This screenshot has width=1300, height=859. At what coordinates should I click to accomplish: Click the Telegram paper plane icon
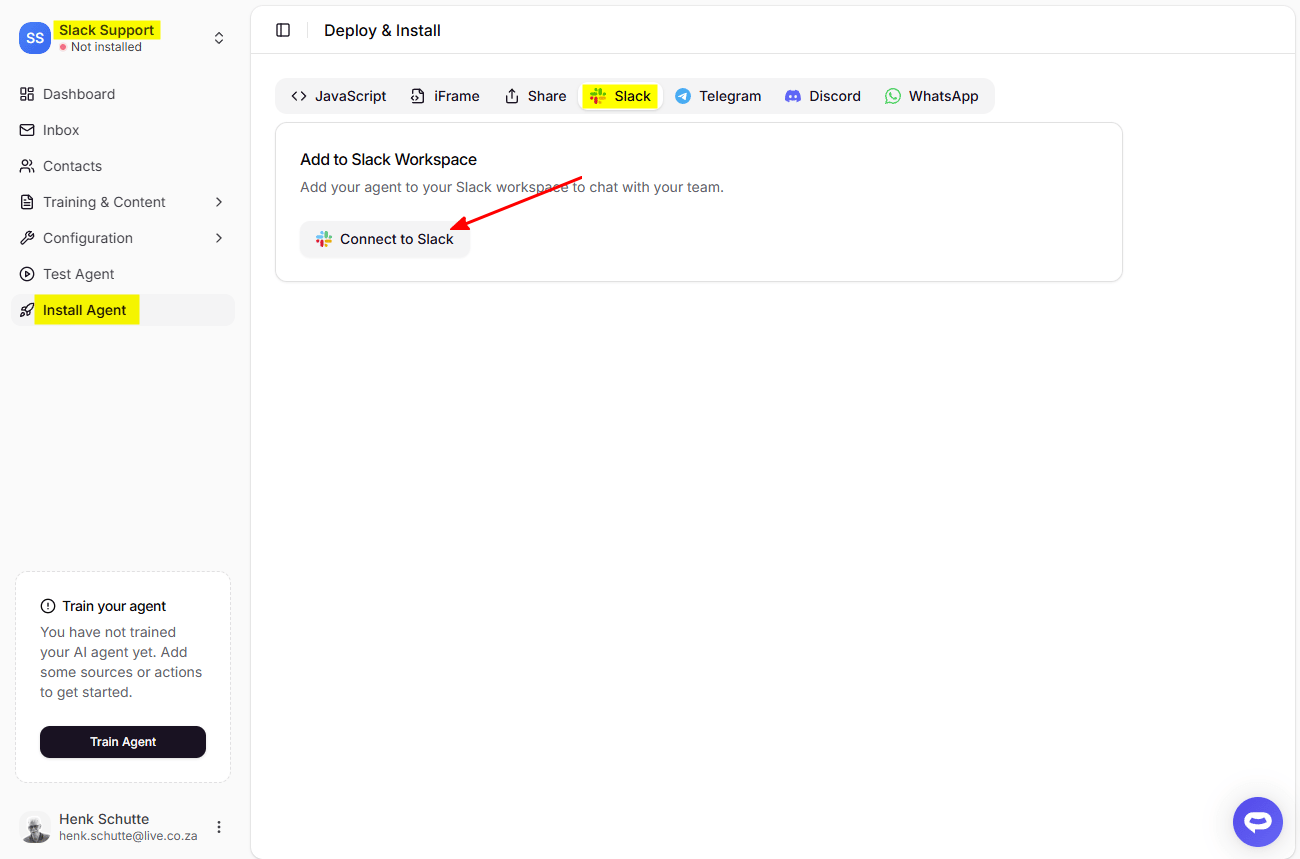click(x=683, y=96)
